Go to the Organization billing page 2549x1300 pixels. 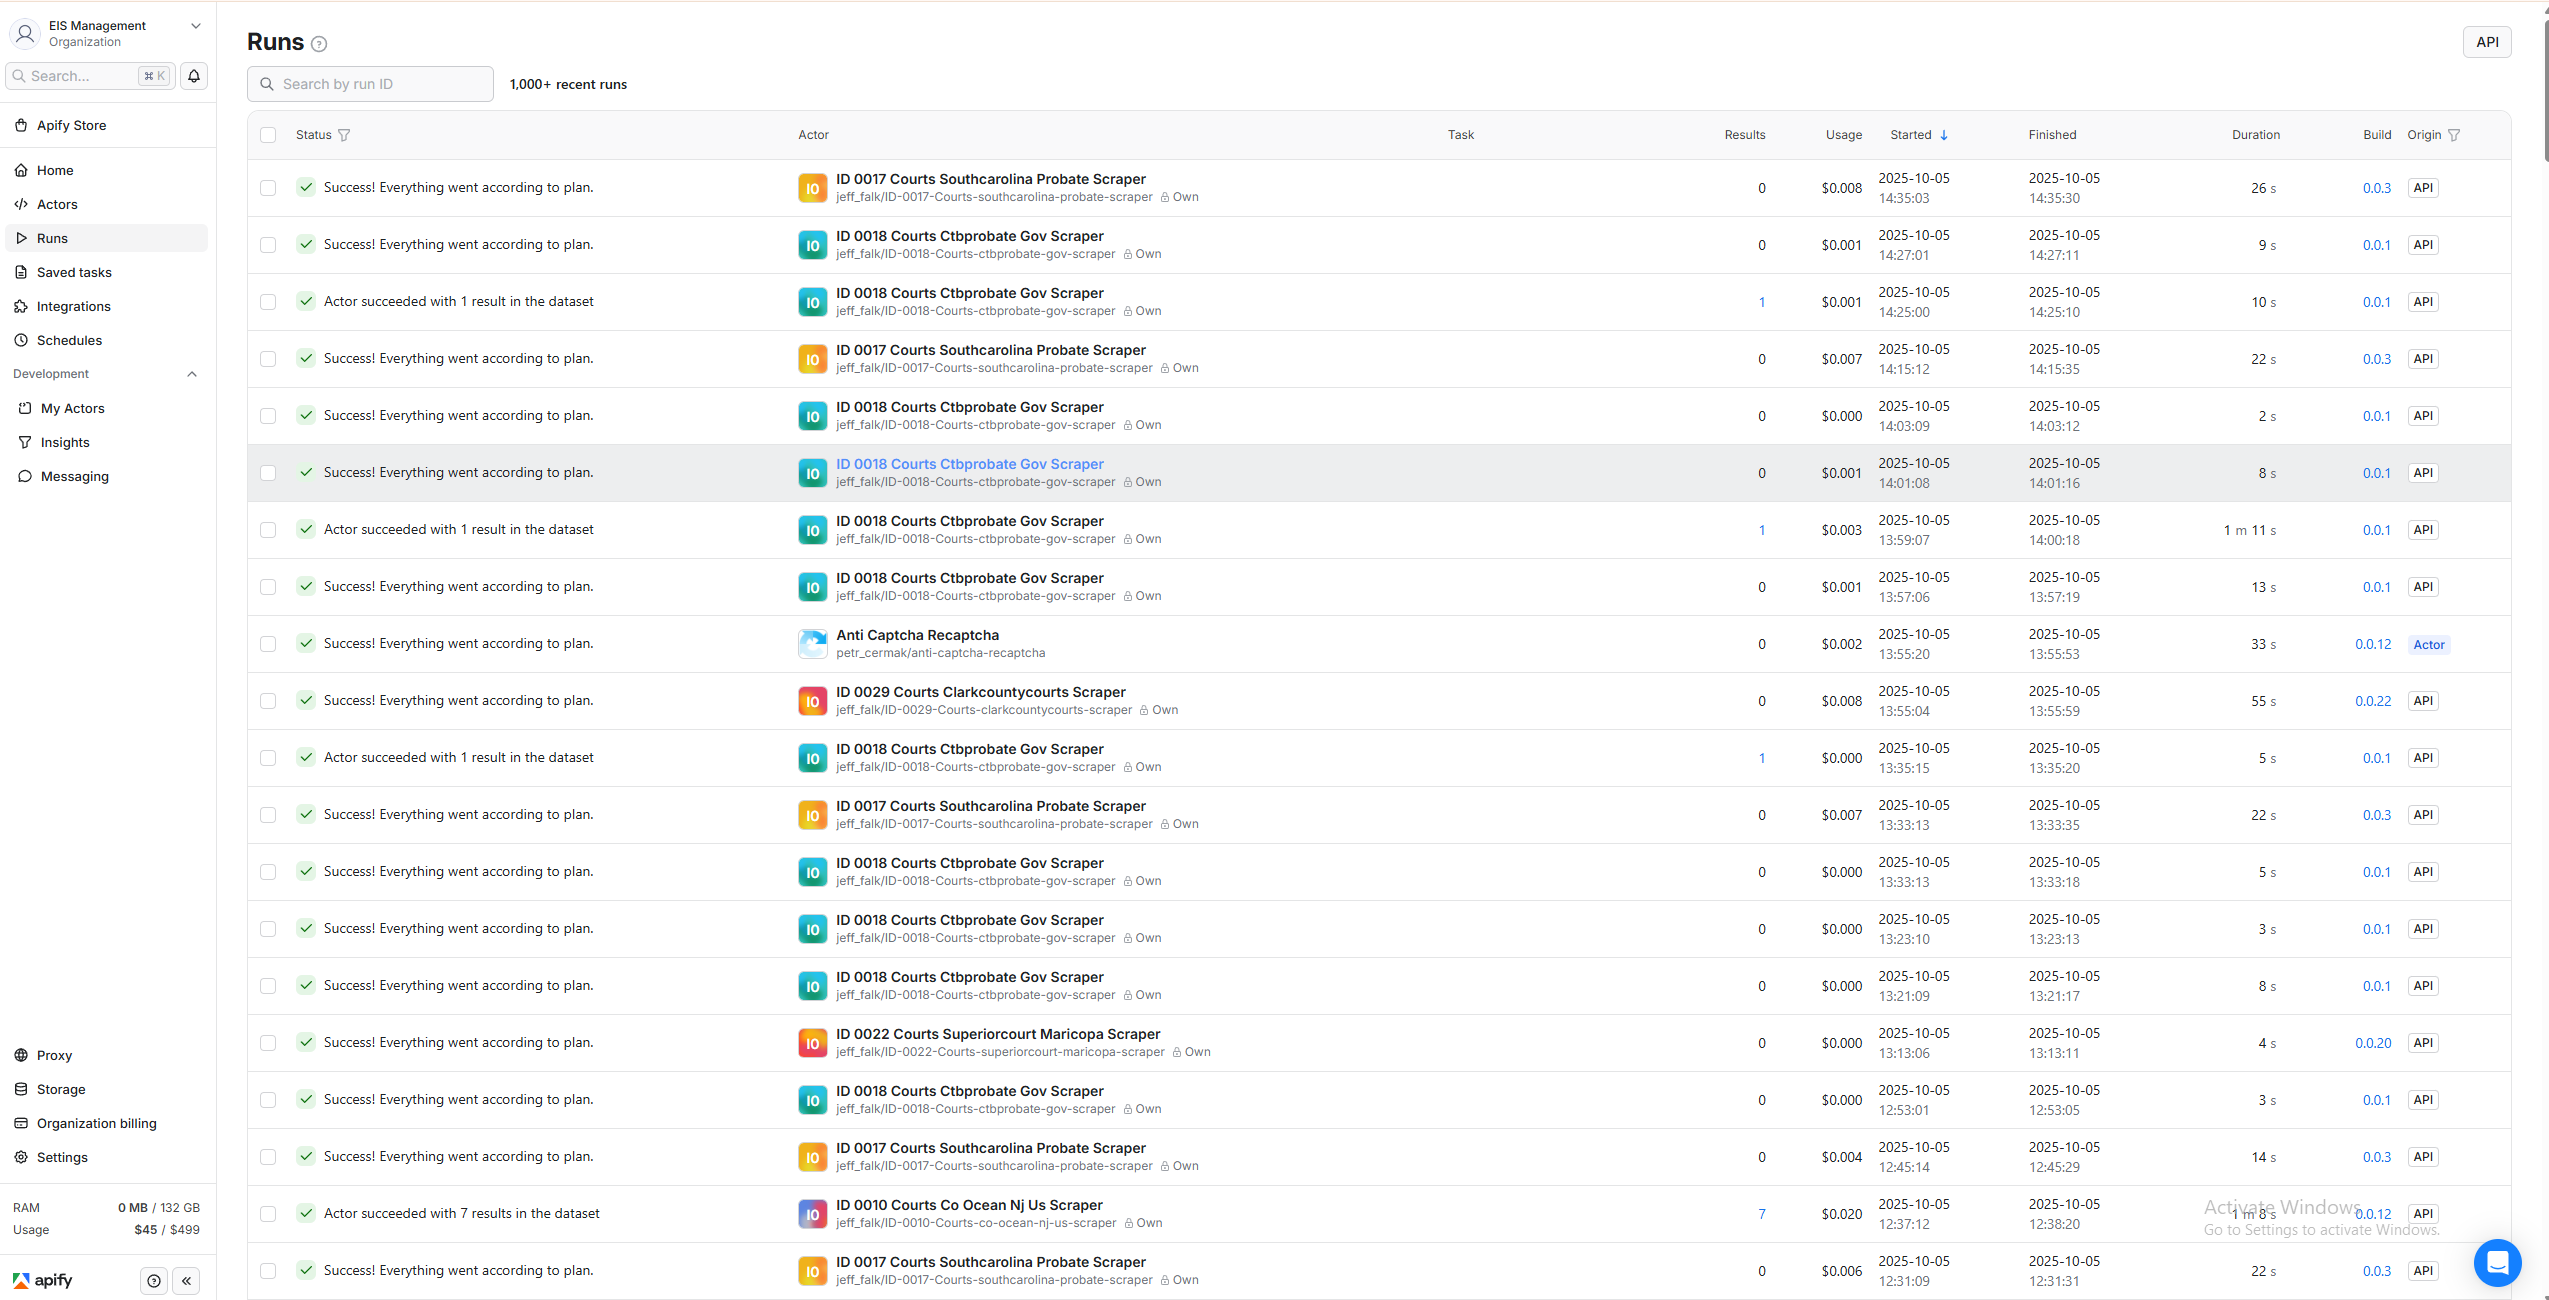(96, 1123)
